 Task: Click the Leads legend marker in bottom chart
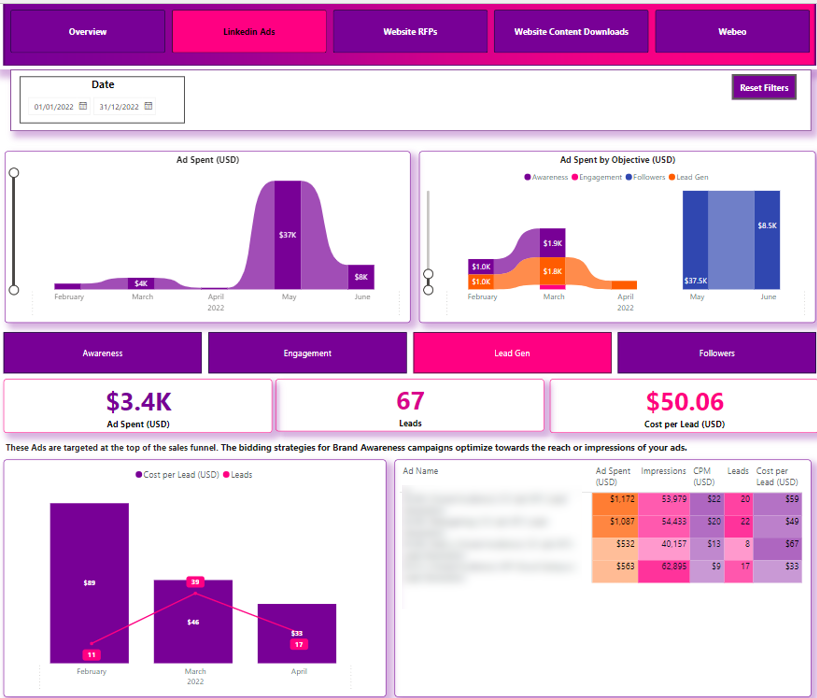click(x=226, y=475)
